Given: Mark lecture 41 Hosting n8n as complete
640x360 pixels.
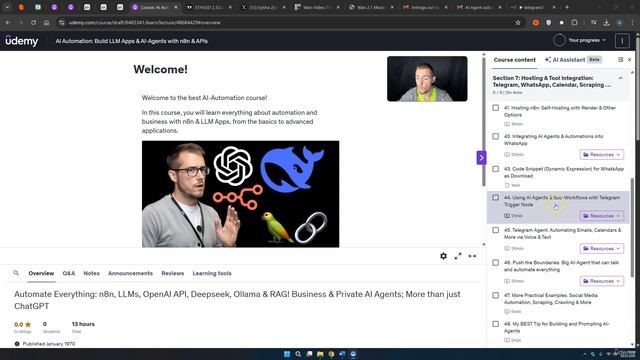Looking at the screenshot, I should tap(496, 108).
